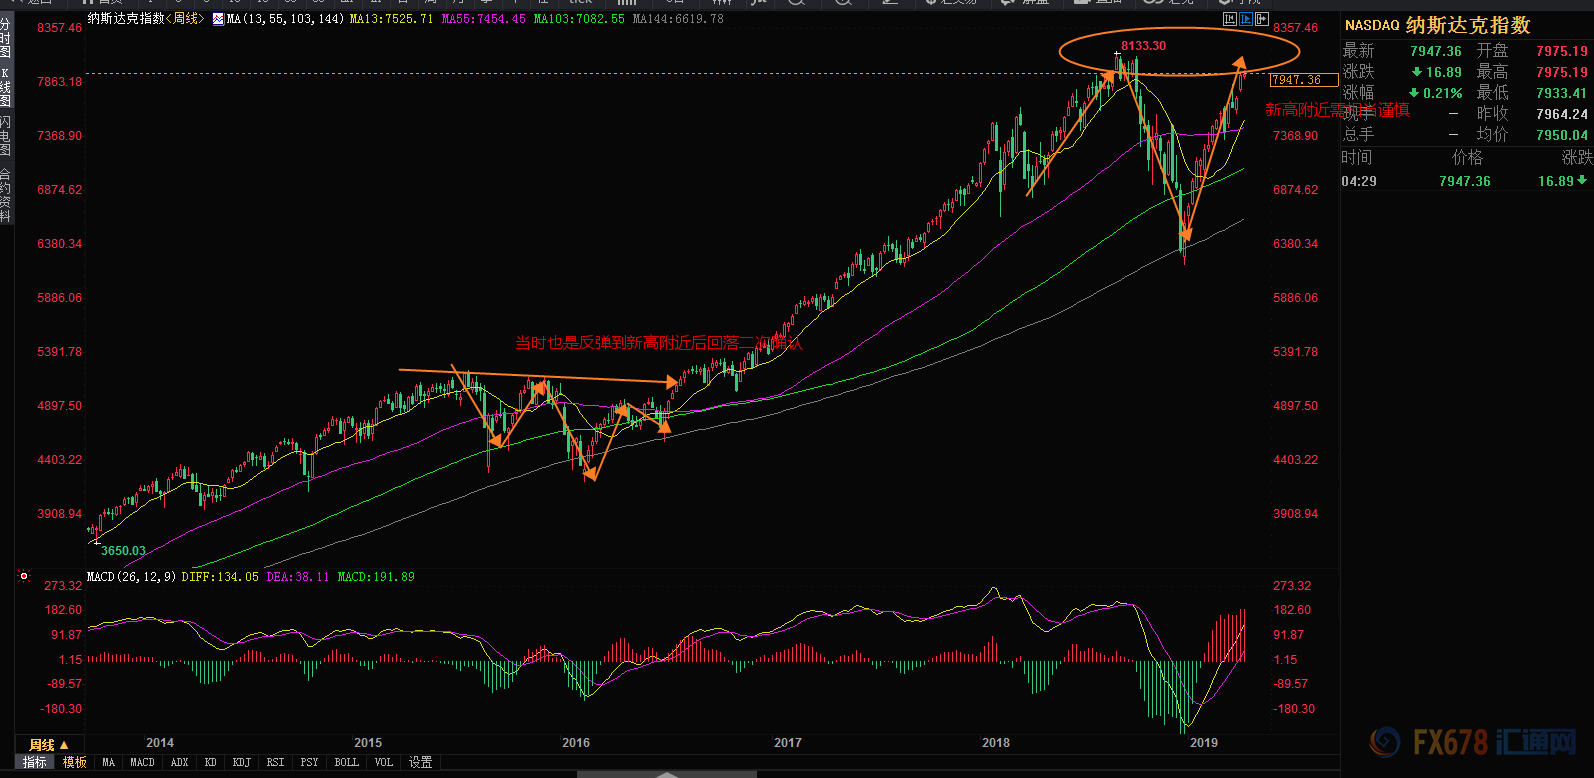This screenshot has width=1594, height=778.
Task: Click the 均价 value 7950.04
Action: click(1562, 135)
